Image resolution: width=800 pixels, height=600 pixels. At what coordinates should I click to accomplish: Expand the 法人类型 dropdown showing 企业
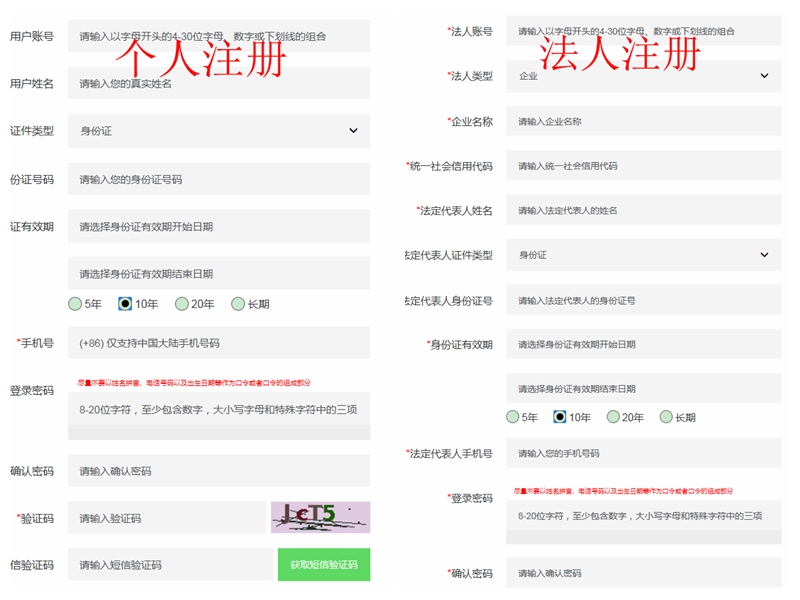[643, 76]
